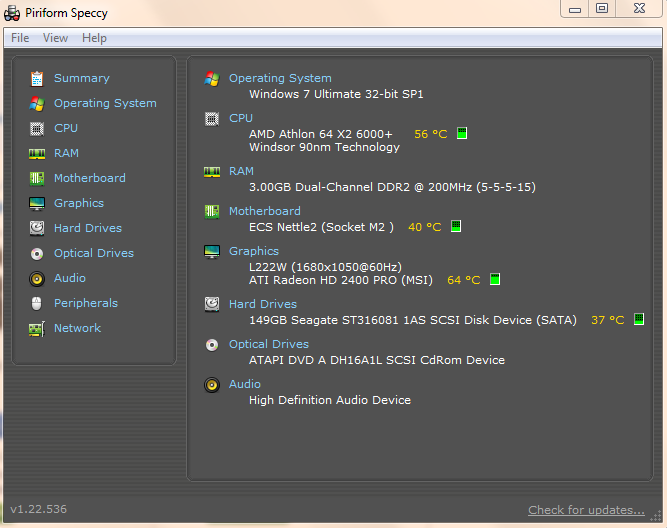Image resolution: width=667 pixels, height=528 pixels.
Task: Click the Audio heading link in summary
Action: click(245, 384)
